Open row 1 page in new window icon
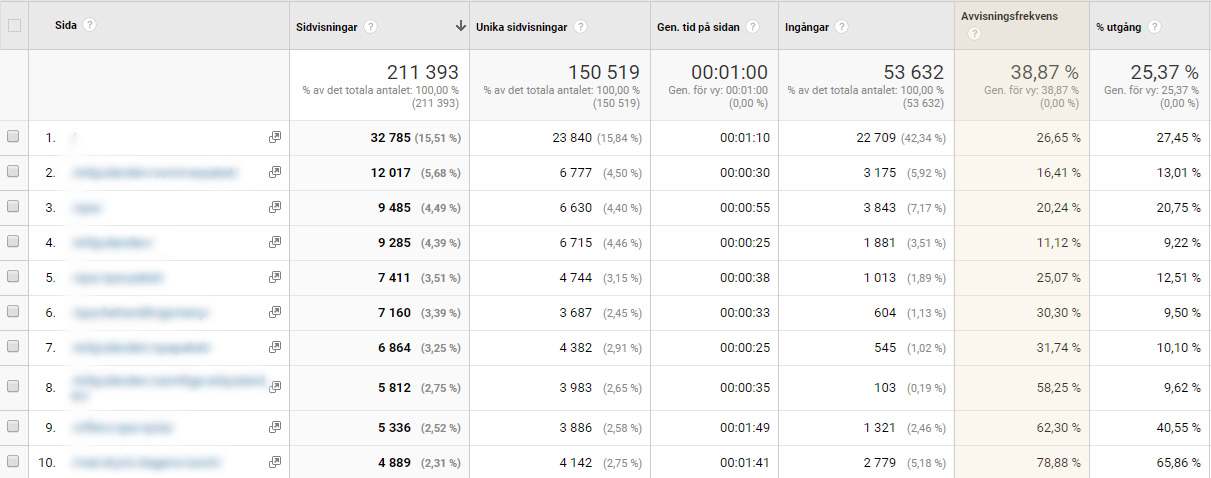Image resolution: width=1211 pixels, height=478 pixels. tap(275, 138)
